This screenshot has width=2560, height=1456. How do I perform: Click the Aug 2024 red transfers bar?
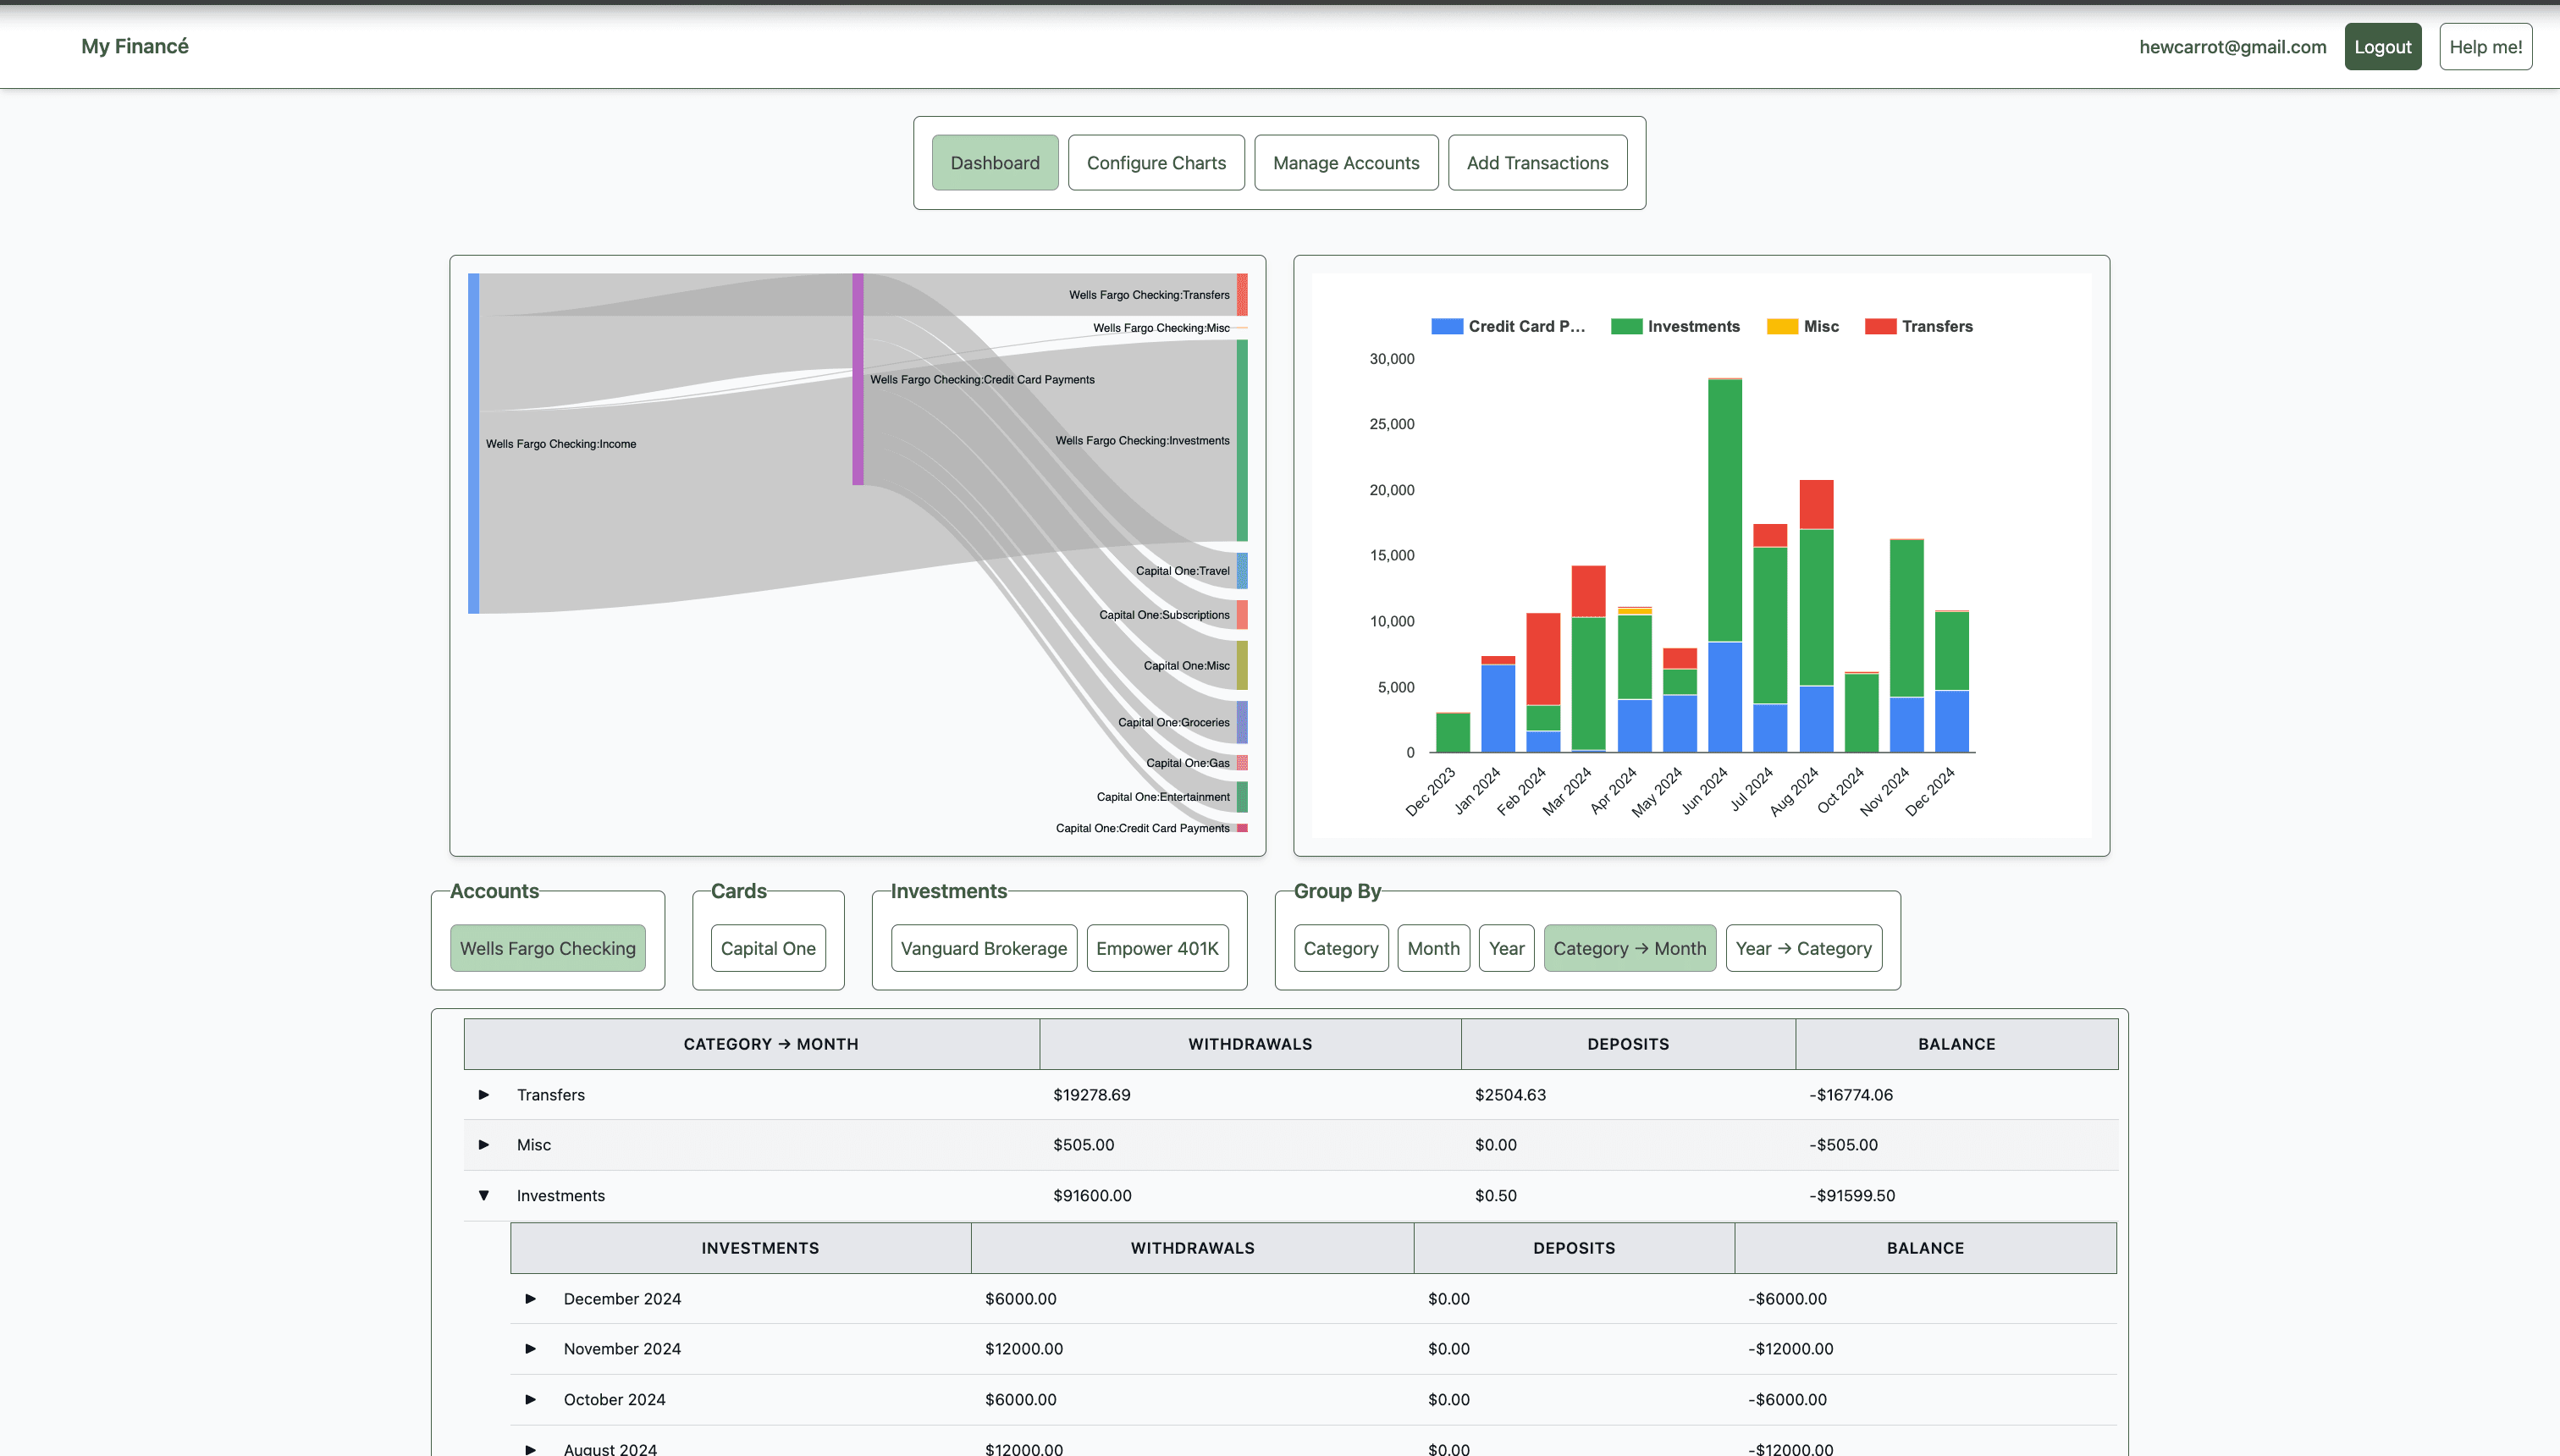(x=1816, y=504)
